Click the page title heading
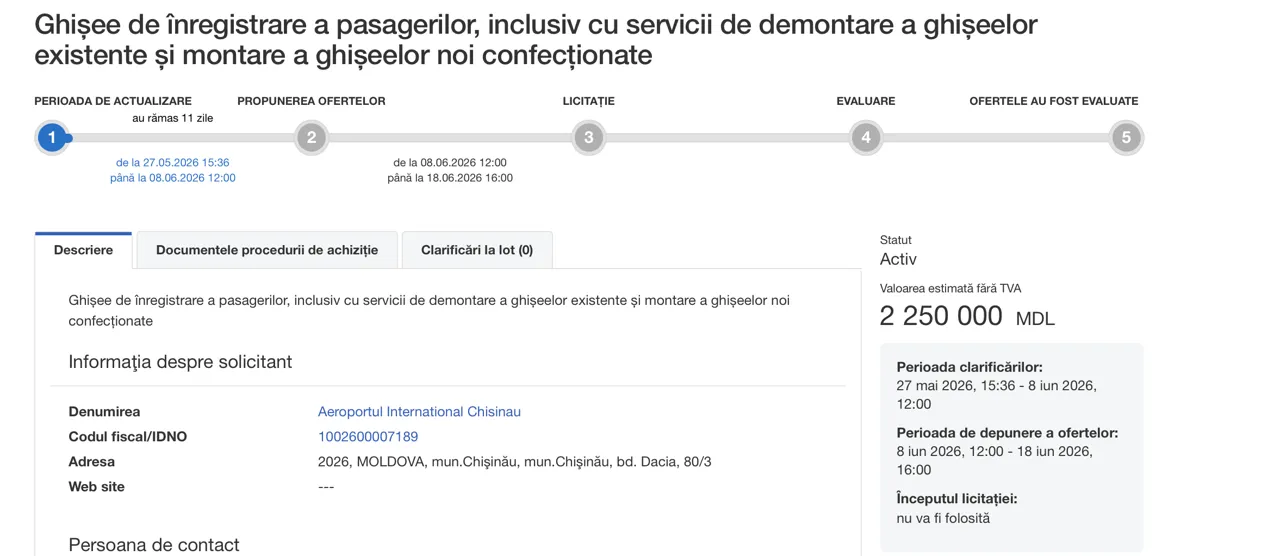The width and height of the screenshot is (1280, 556). 536,39
